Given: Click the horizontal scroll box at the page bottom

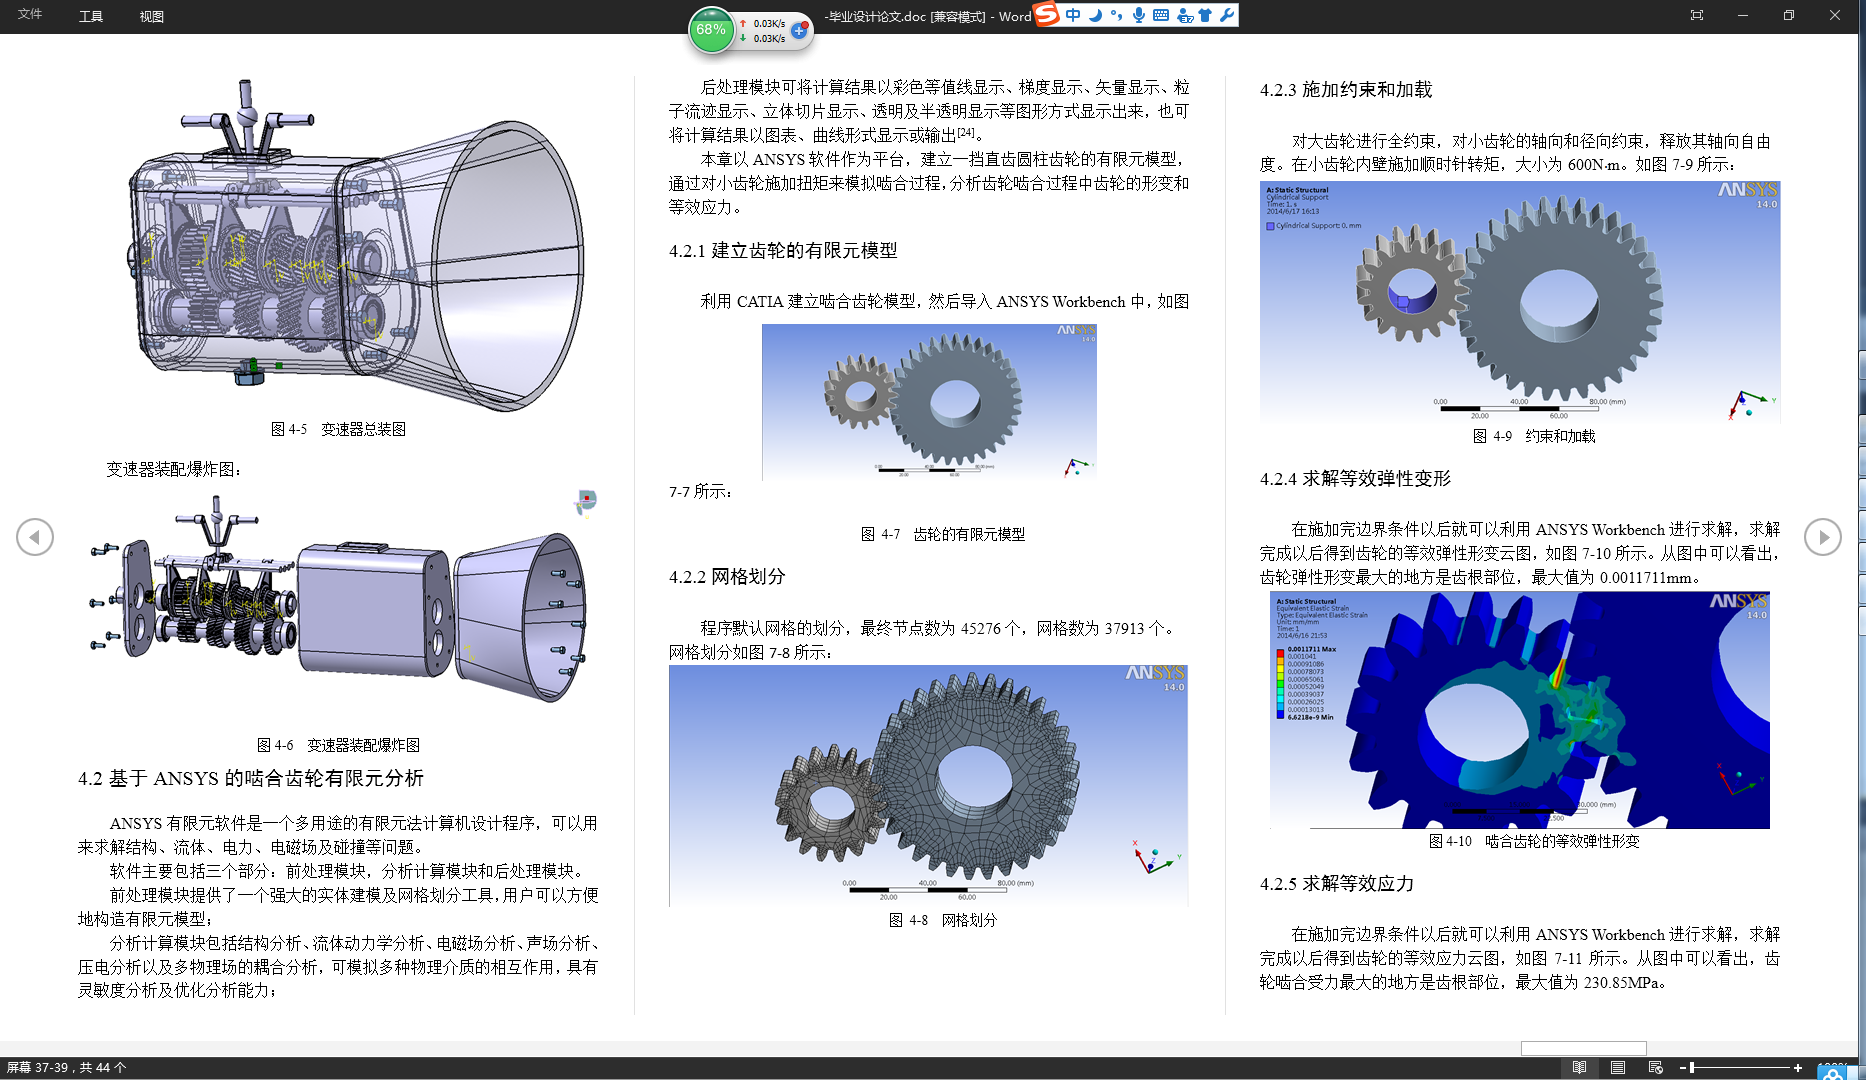Looking at the screenshot, I should [x=1583, y=1048].
